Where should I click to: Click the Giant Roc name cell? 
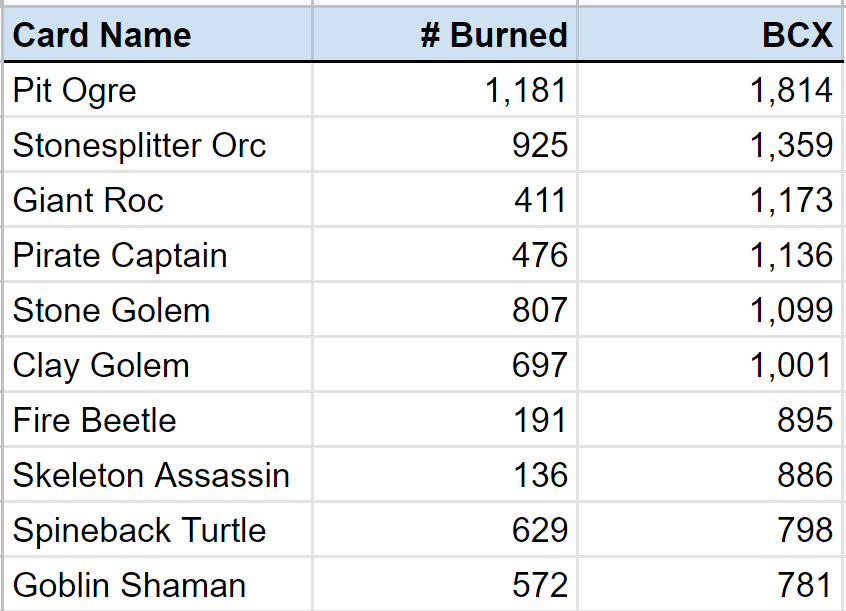click(88, 201)
